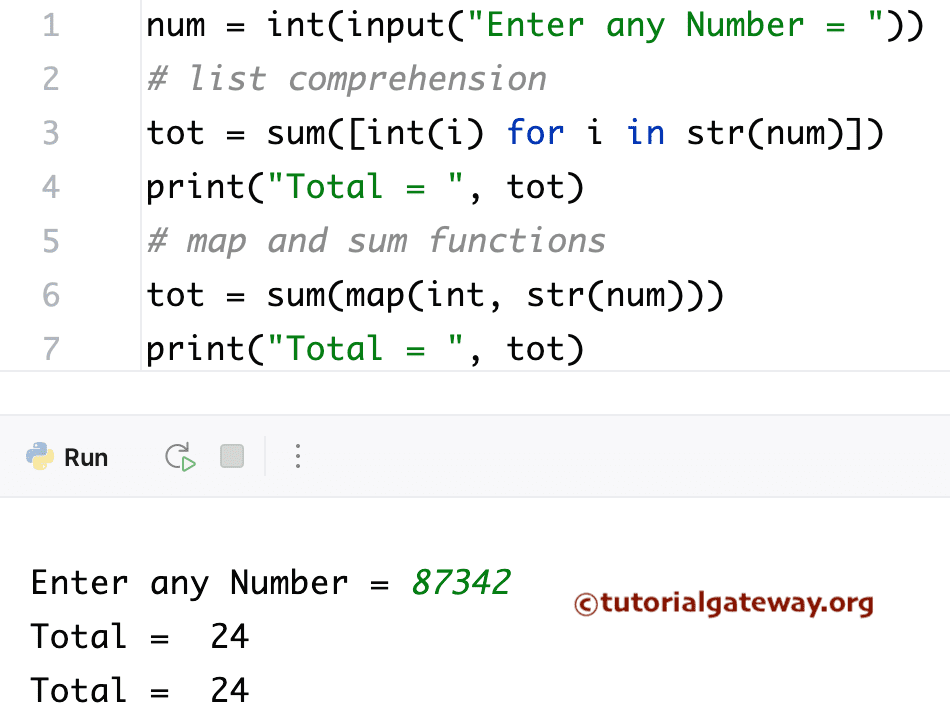Click the 'tot = sum(map(int' code line
The width and height of the screenshot is (950, 716).
coord(435,296)
